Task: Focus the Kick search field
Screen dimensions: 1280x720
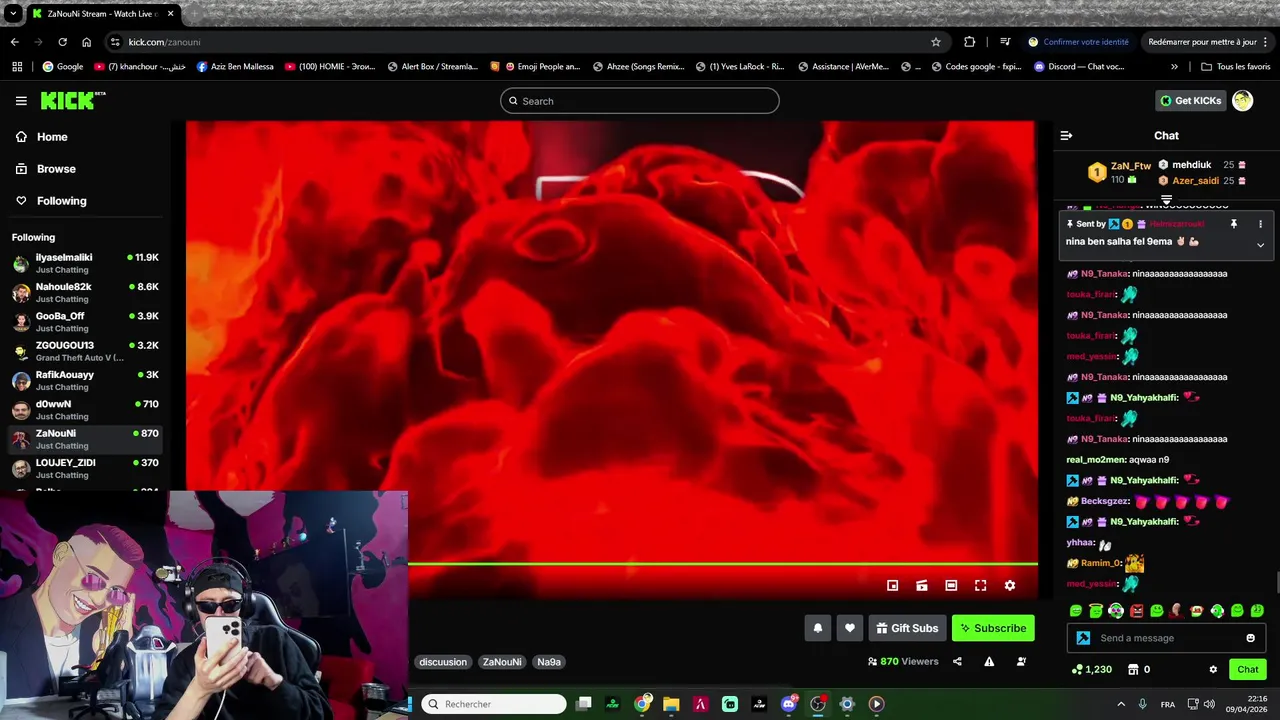Action: [x=640, y=101]
